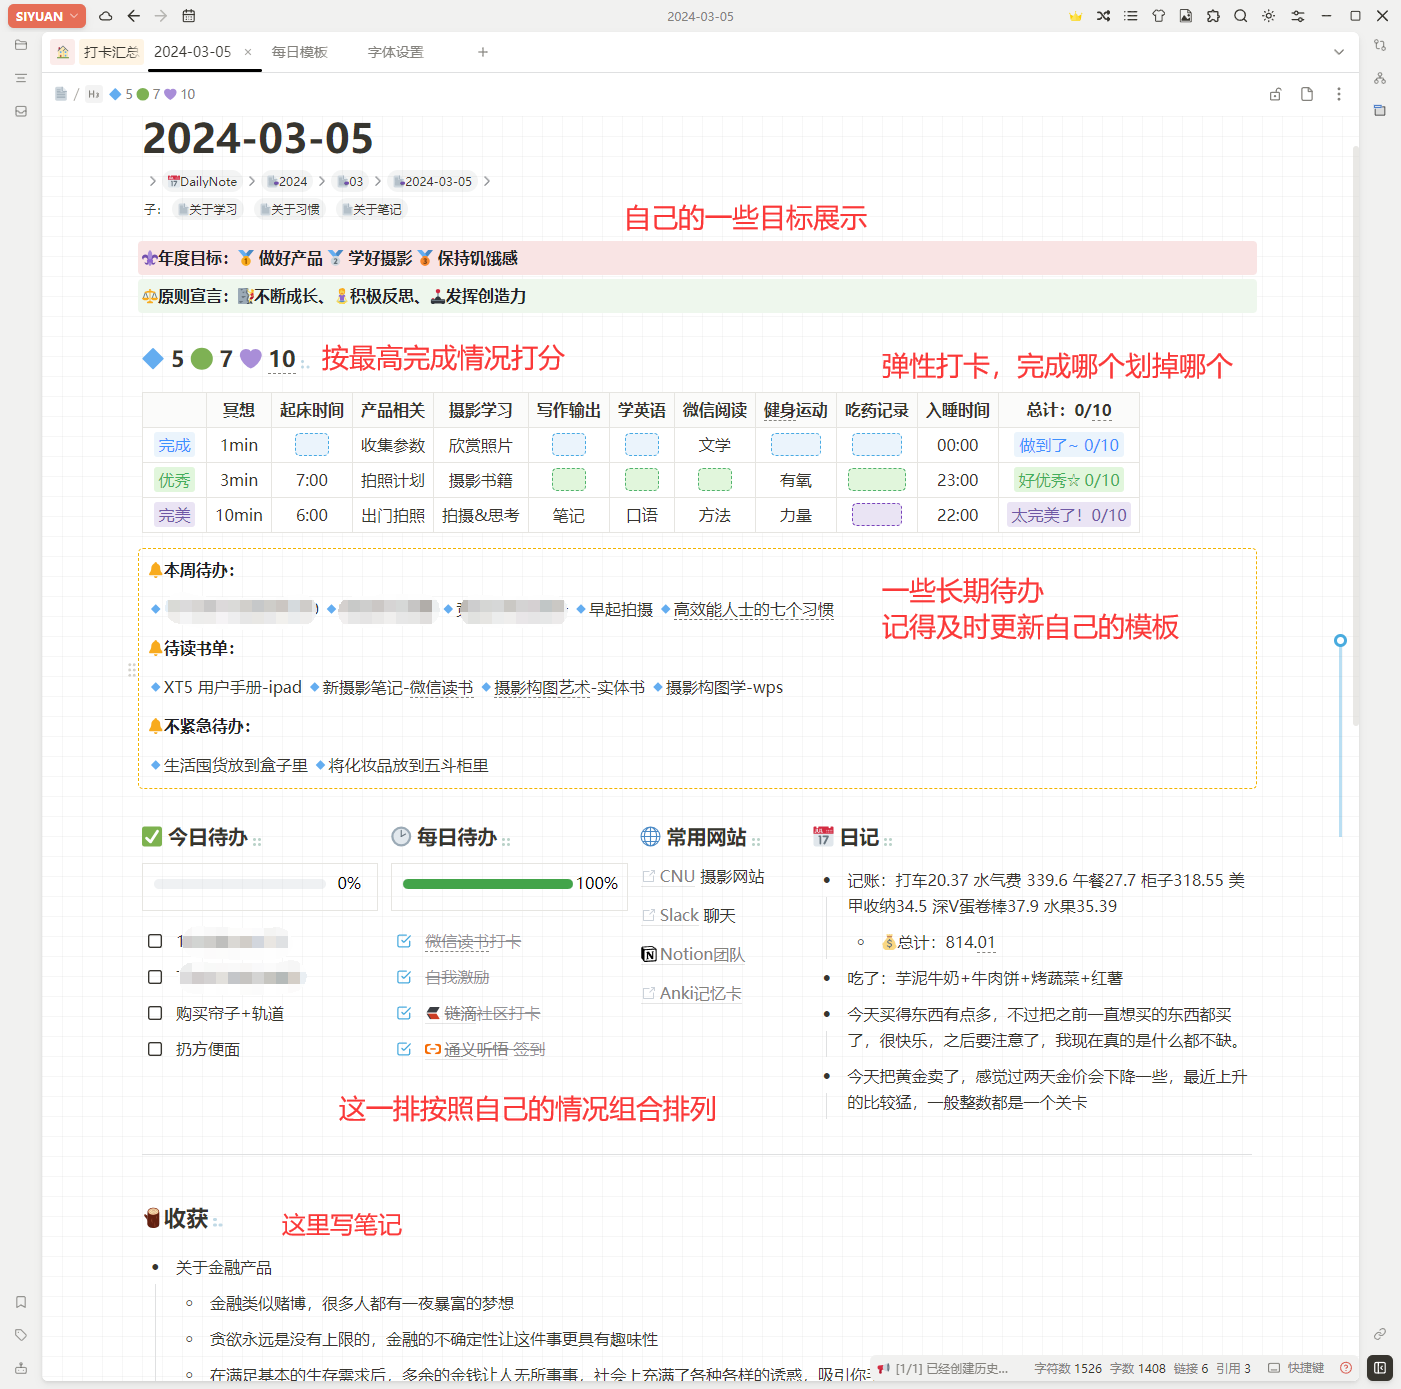Click the document icon in the breadcrumb bar

click(61, 94)
